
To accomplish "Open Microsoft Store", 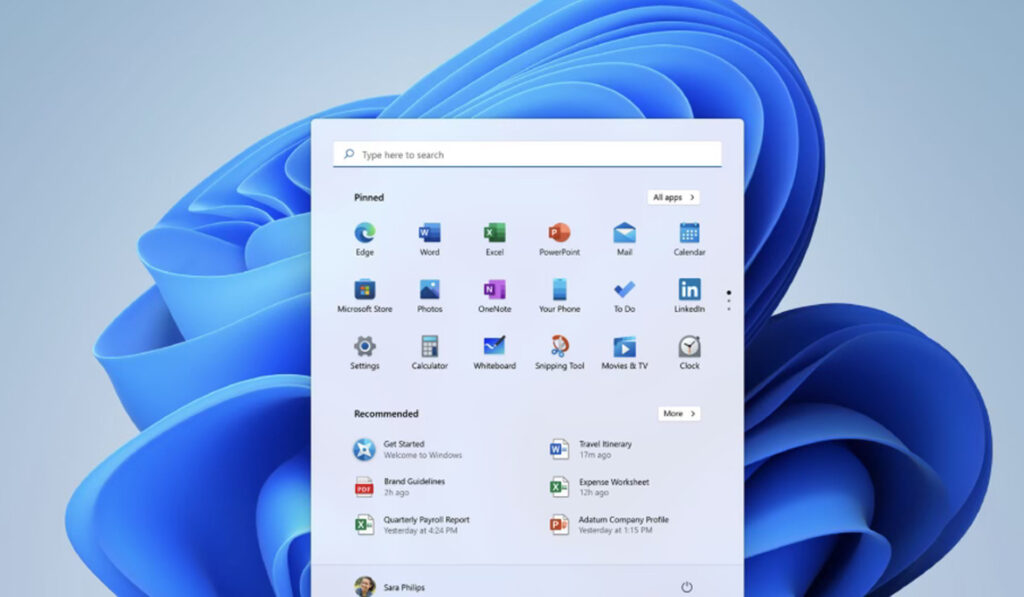I will [364, 296].
